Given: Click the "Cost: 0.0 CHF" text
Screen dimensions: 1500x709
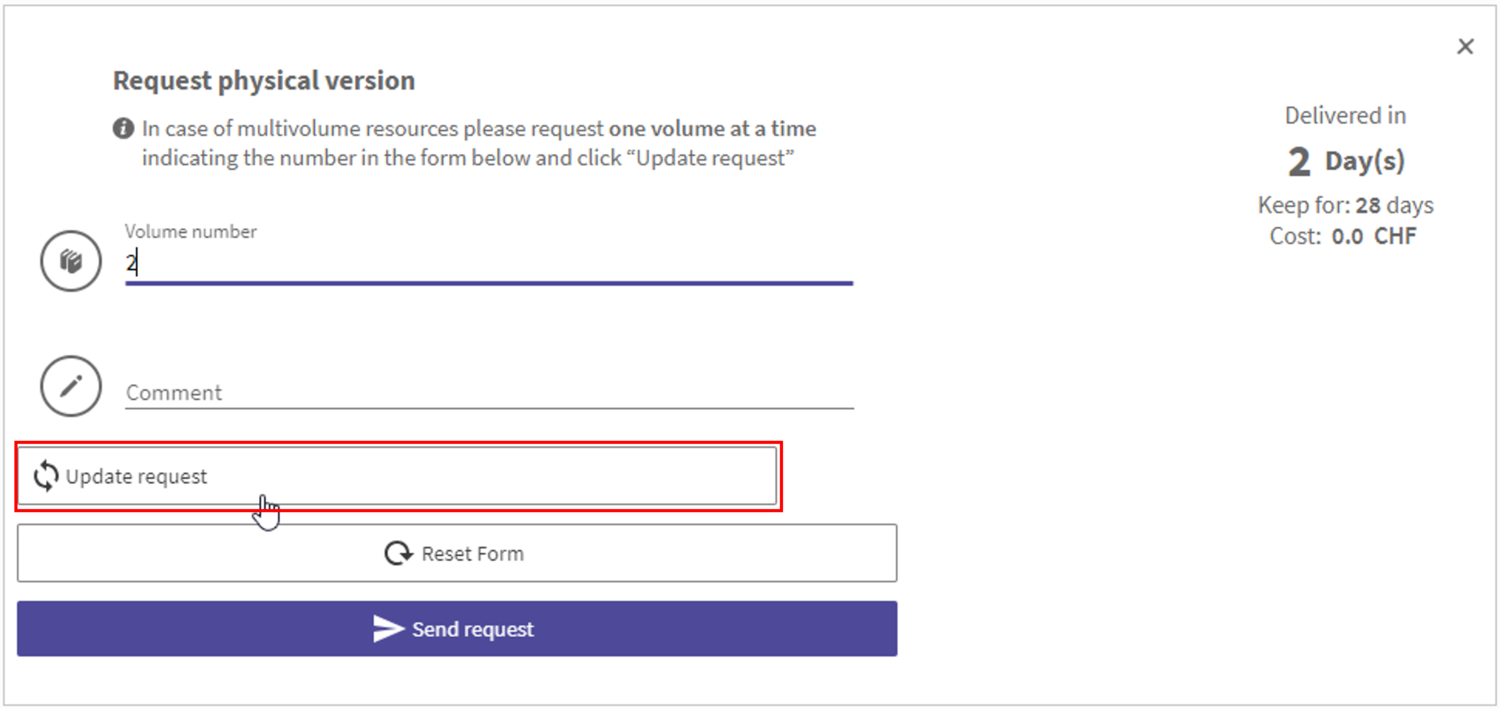Looking at the screenshot, I should tap(1345, 236).
